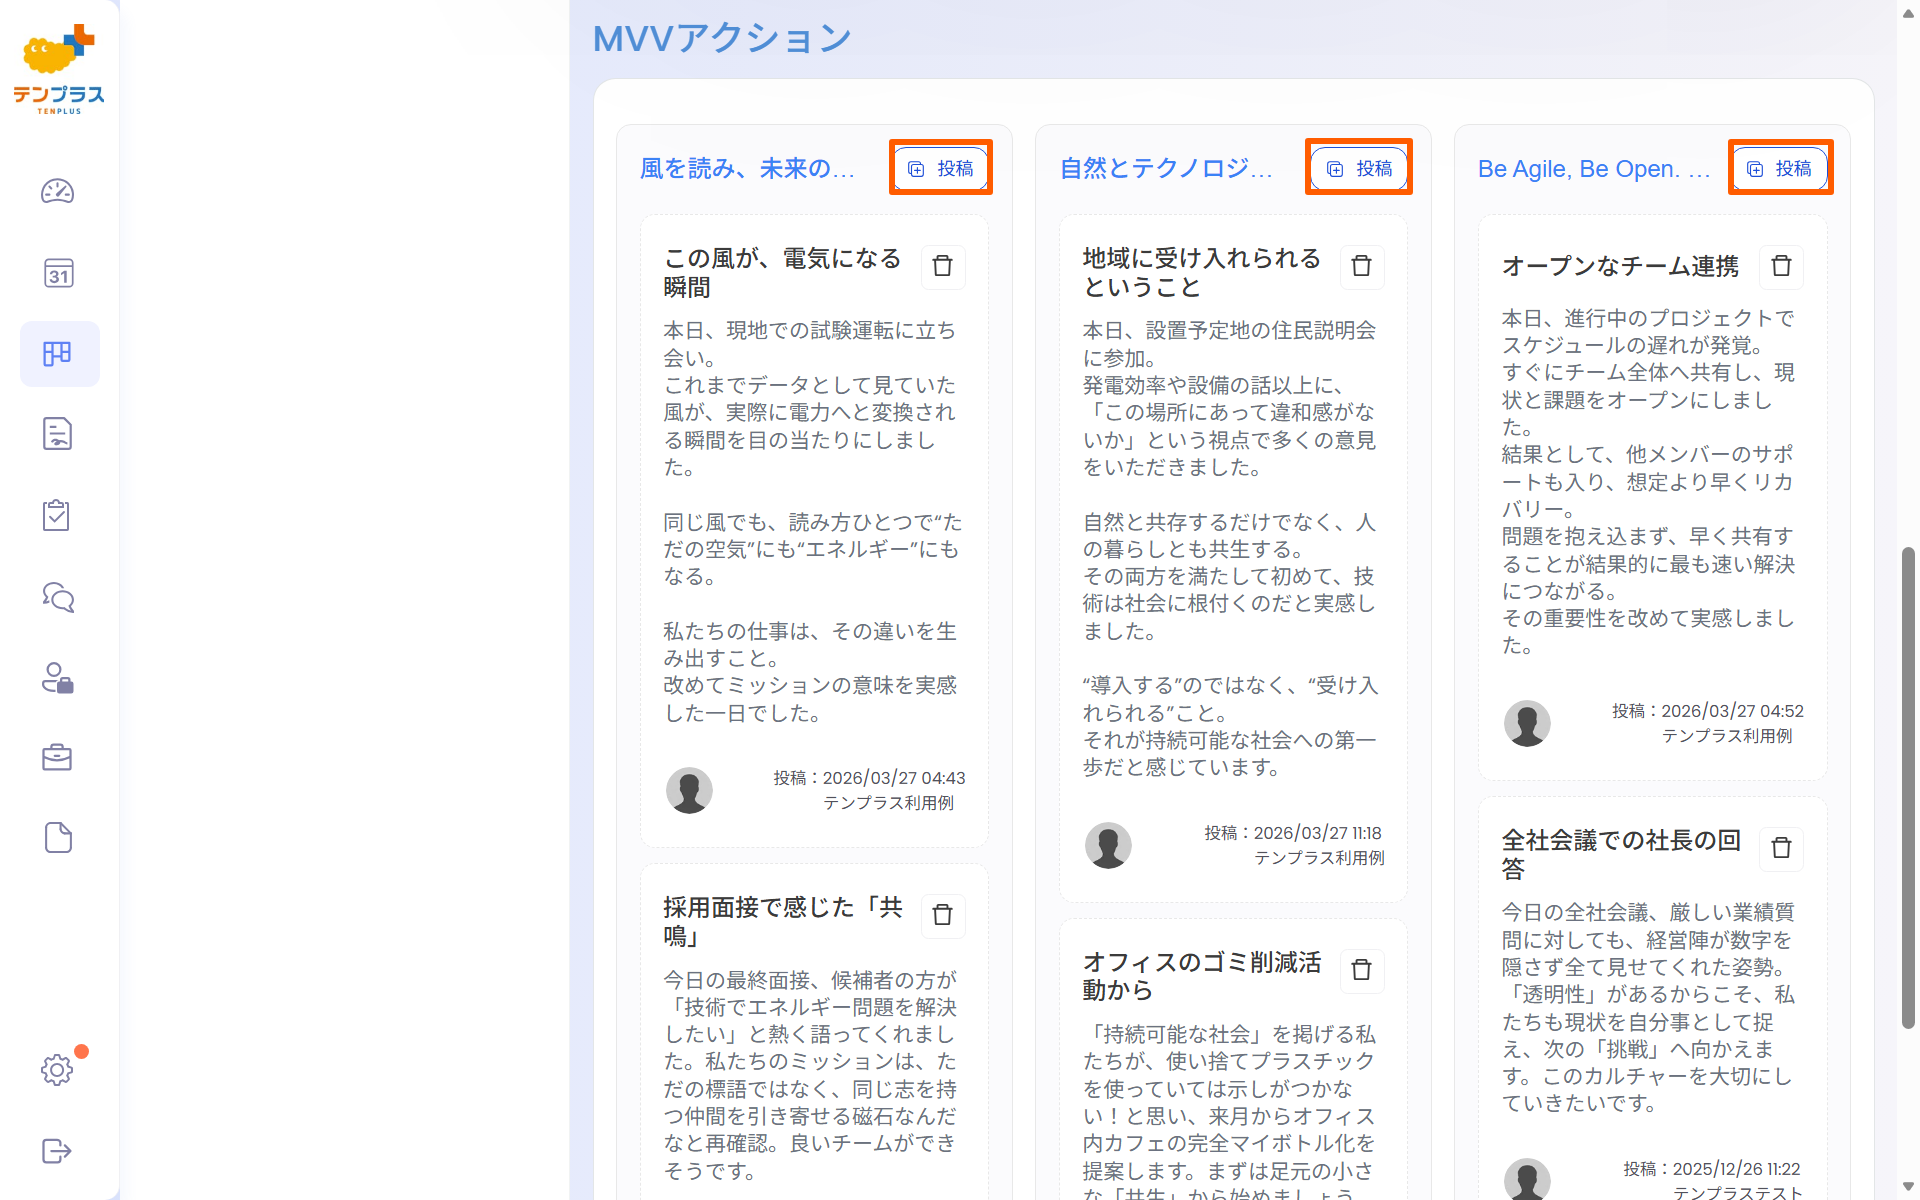Image resolution: width=1920 pixels, height=1200 pixels.
Task: Click post title '全社会議での社長の回答'
Action: click(x=1621, y=854)
